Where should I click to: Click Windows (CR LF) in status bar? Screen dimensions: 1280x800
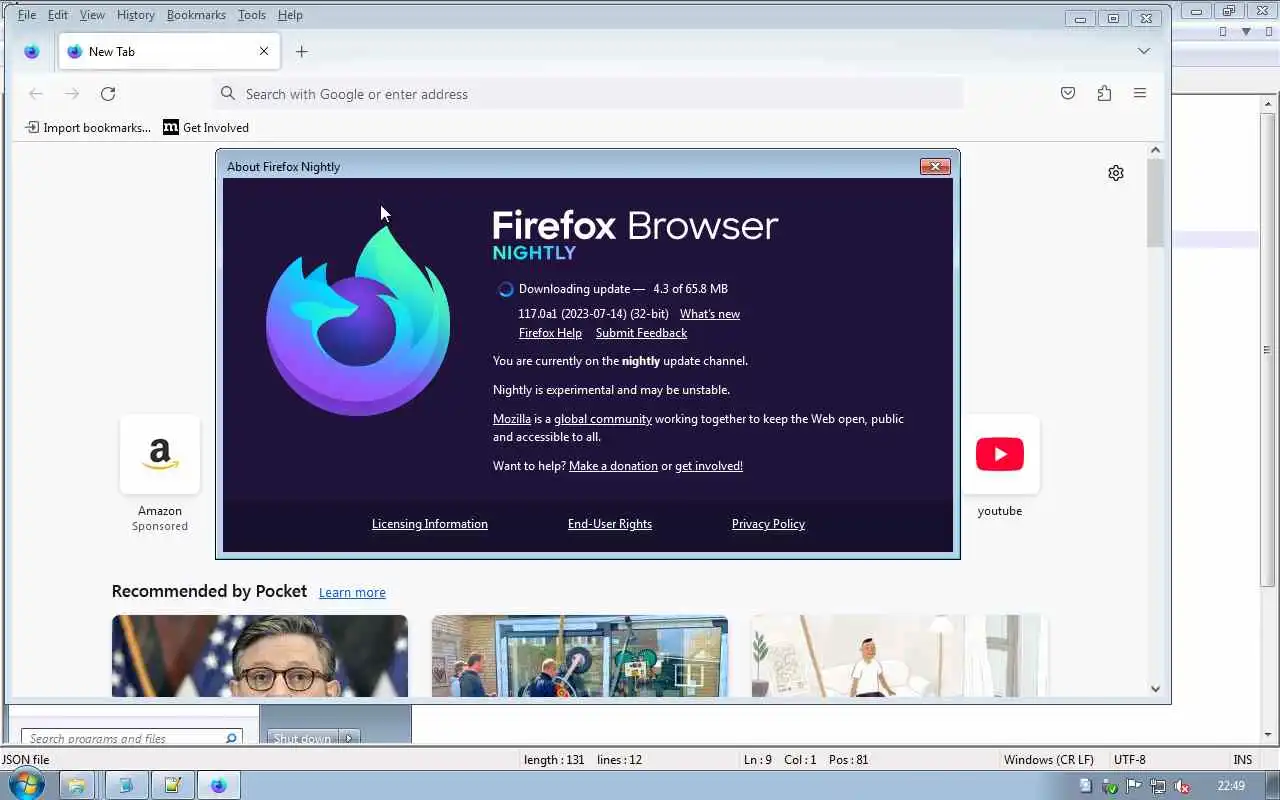pyautogui.click(x=1048, y=760)
